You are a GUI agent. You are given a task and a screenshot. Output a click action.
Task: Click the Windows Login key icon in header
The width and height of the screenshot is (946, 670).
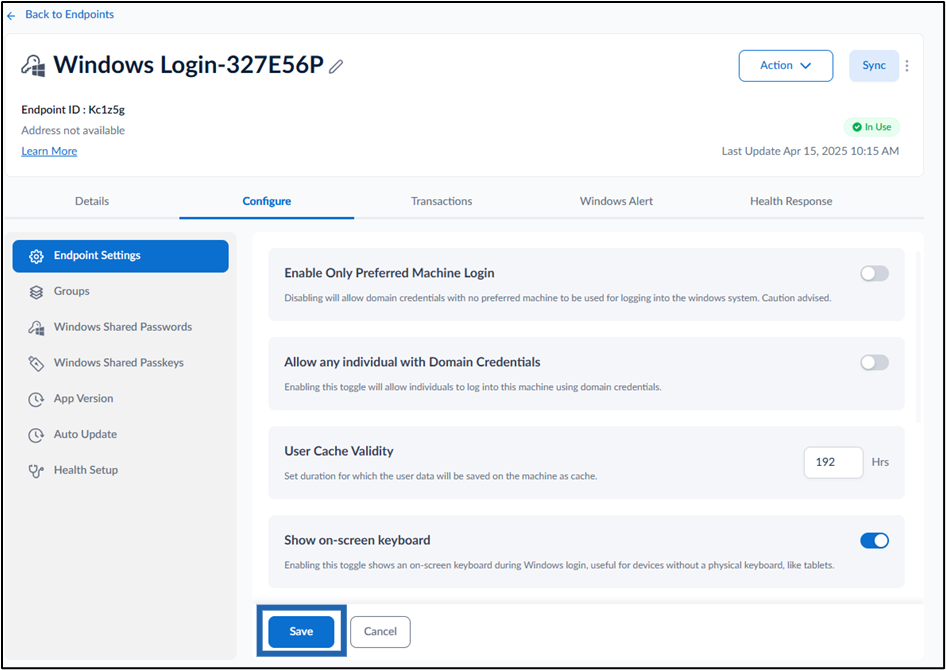pyautogui.click(x=33, y=65)
